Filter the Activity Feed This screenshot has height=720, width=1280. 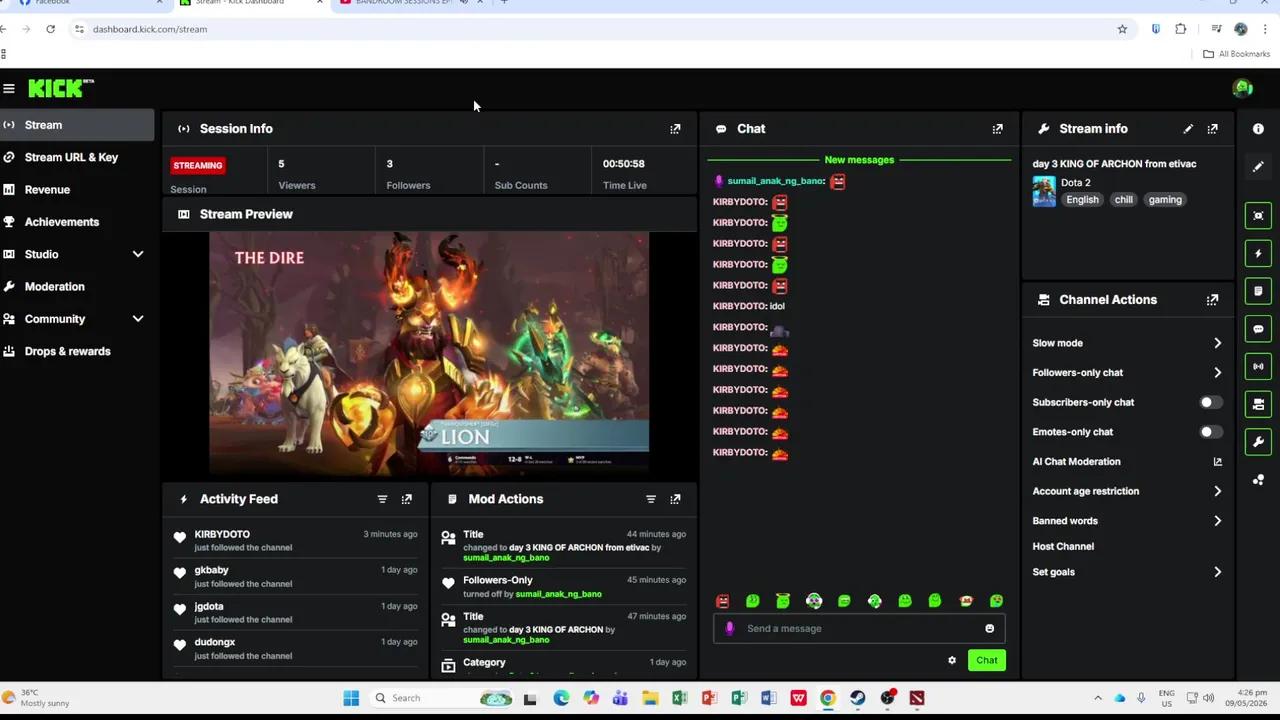point(382,499)
